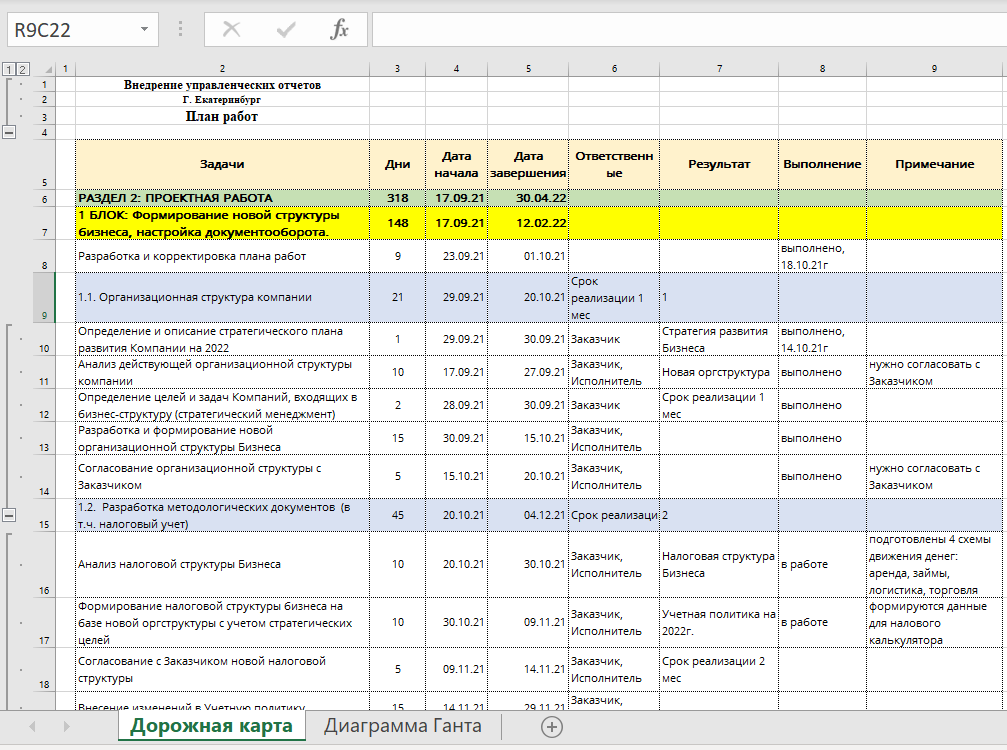The width and height of the screenshot is (1007, 750).
Task: Select the Стратегия развития Бизнеса cell
Action: coord(719,339)
